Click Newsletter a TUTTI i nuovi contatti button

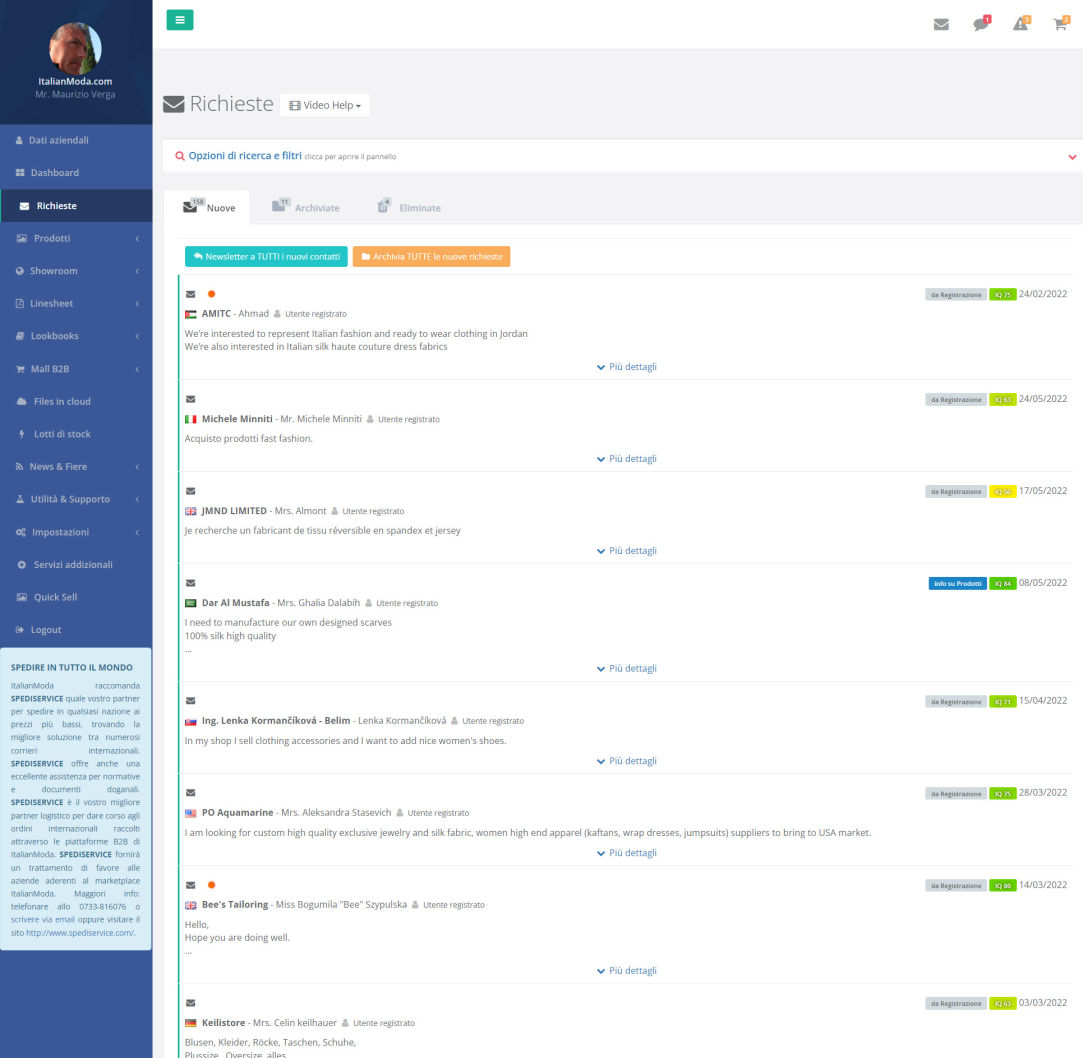[x=266, y=257]
